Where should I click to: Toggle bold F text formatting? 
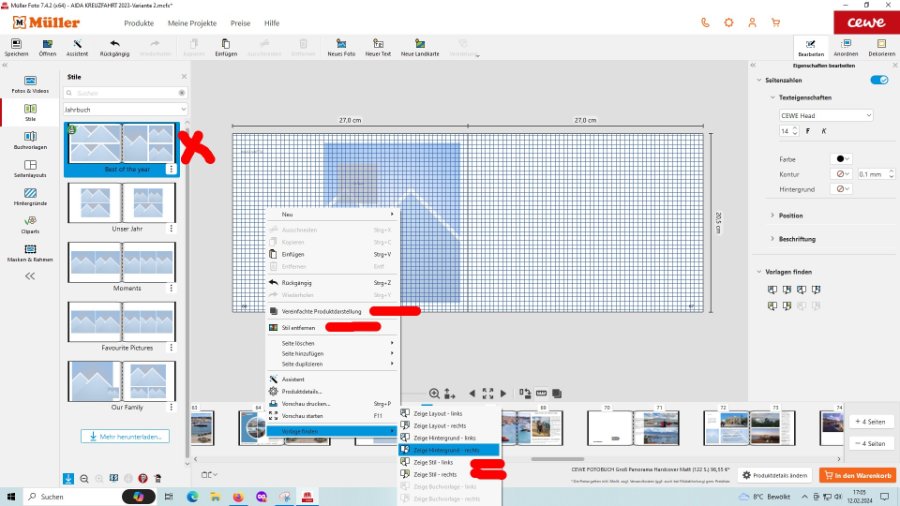[809, 131]
